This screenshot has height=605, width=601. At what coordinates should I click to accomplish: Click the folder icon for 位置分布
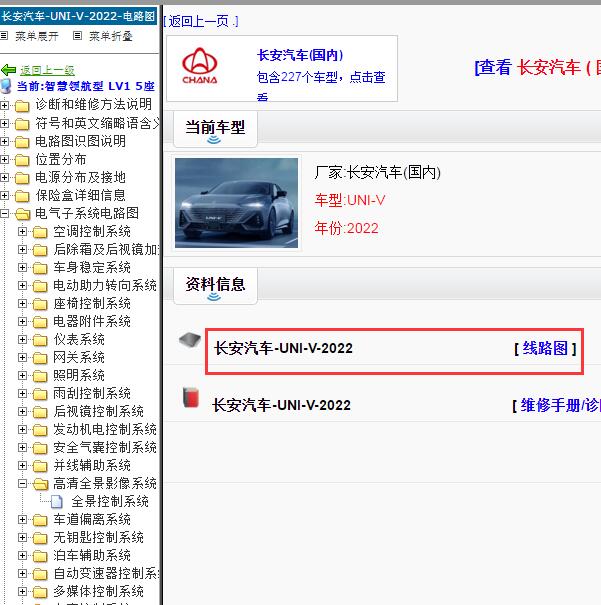click(22, 160)
